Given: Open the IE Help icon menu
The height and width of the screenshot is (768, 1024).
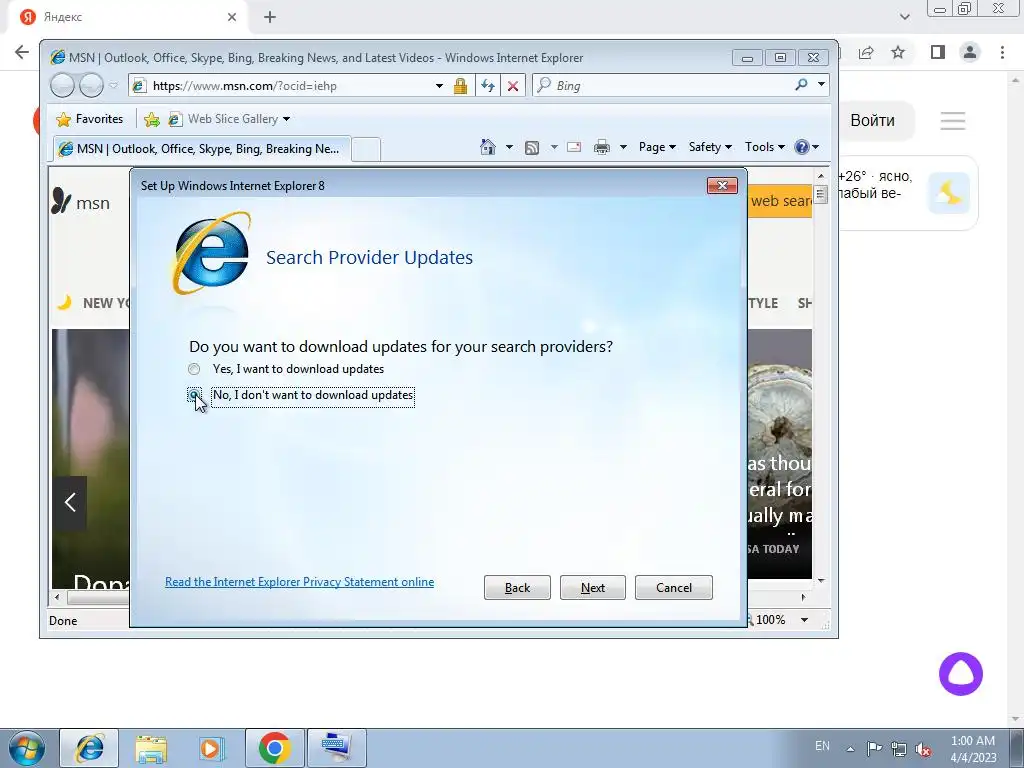Looking at the screenshot, I should (807, 147).
